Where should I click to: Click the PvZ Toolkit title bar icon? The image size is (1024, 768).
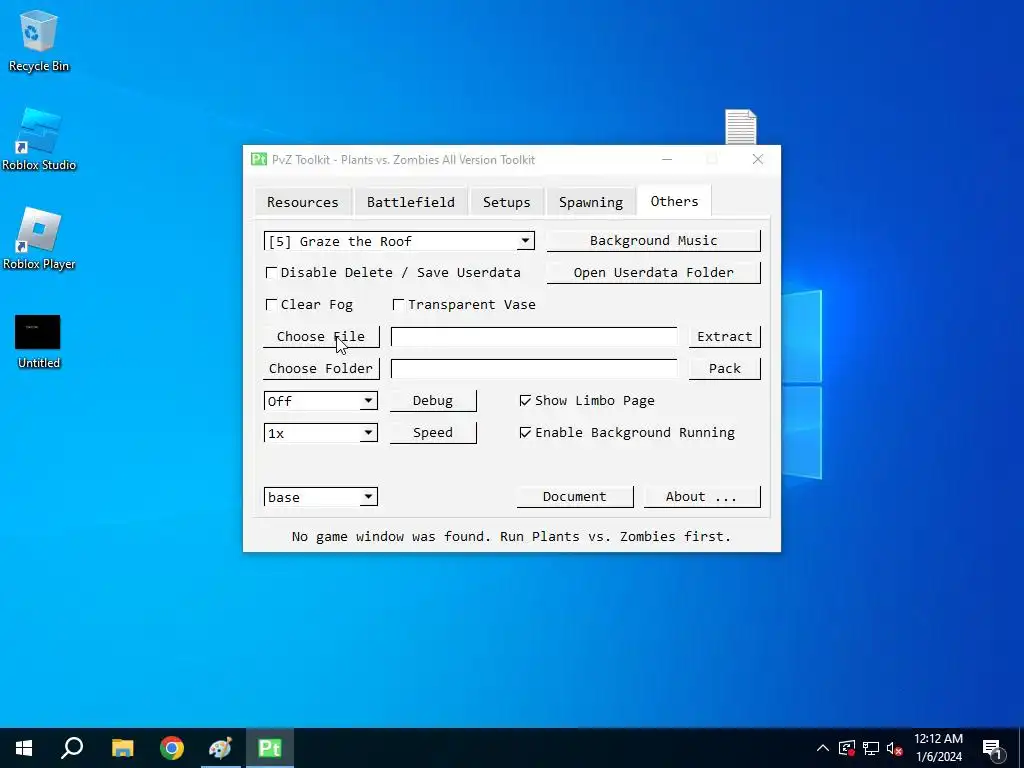coord(259,159)
